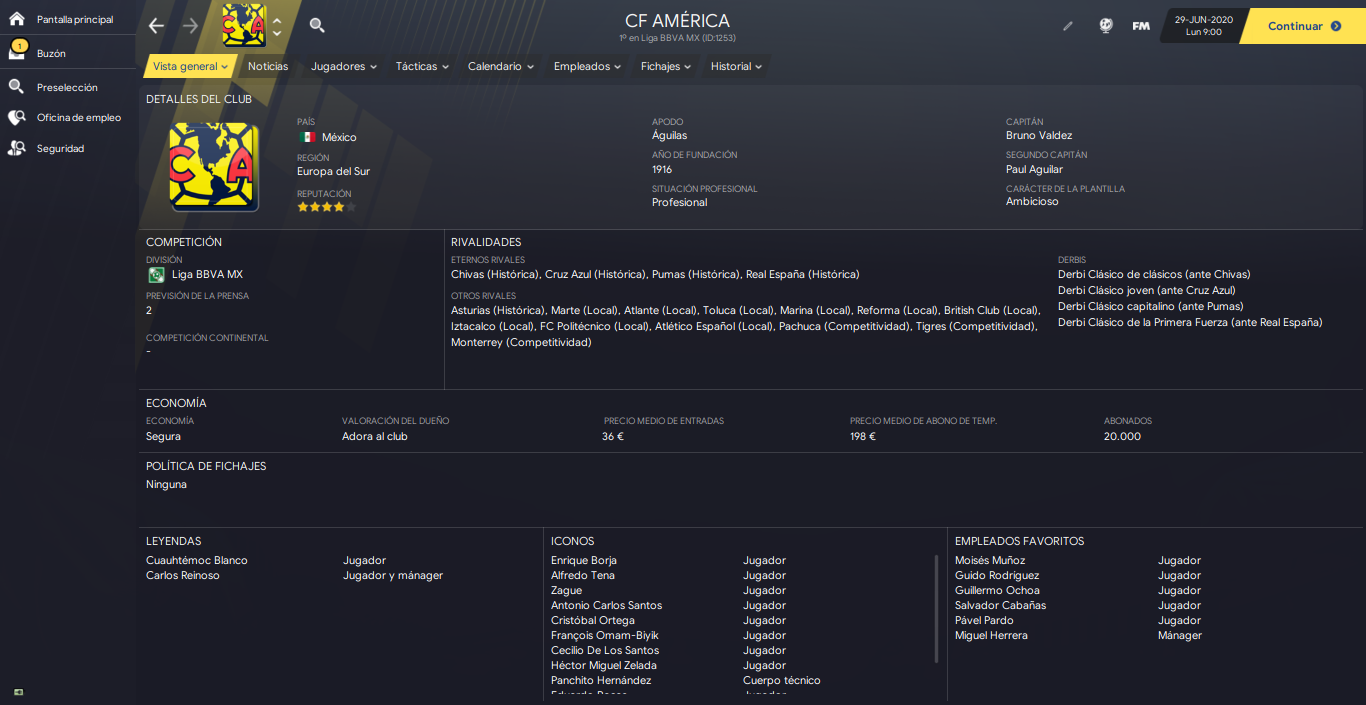Open the Cruz Azul (Histórica) rival link
The height and width of the screenshot is (705, 1366).
click(596, 274)
